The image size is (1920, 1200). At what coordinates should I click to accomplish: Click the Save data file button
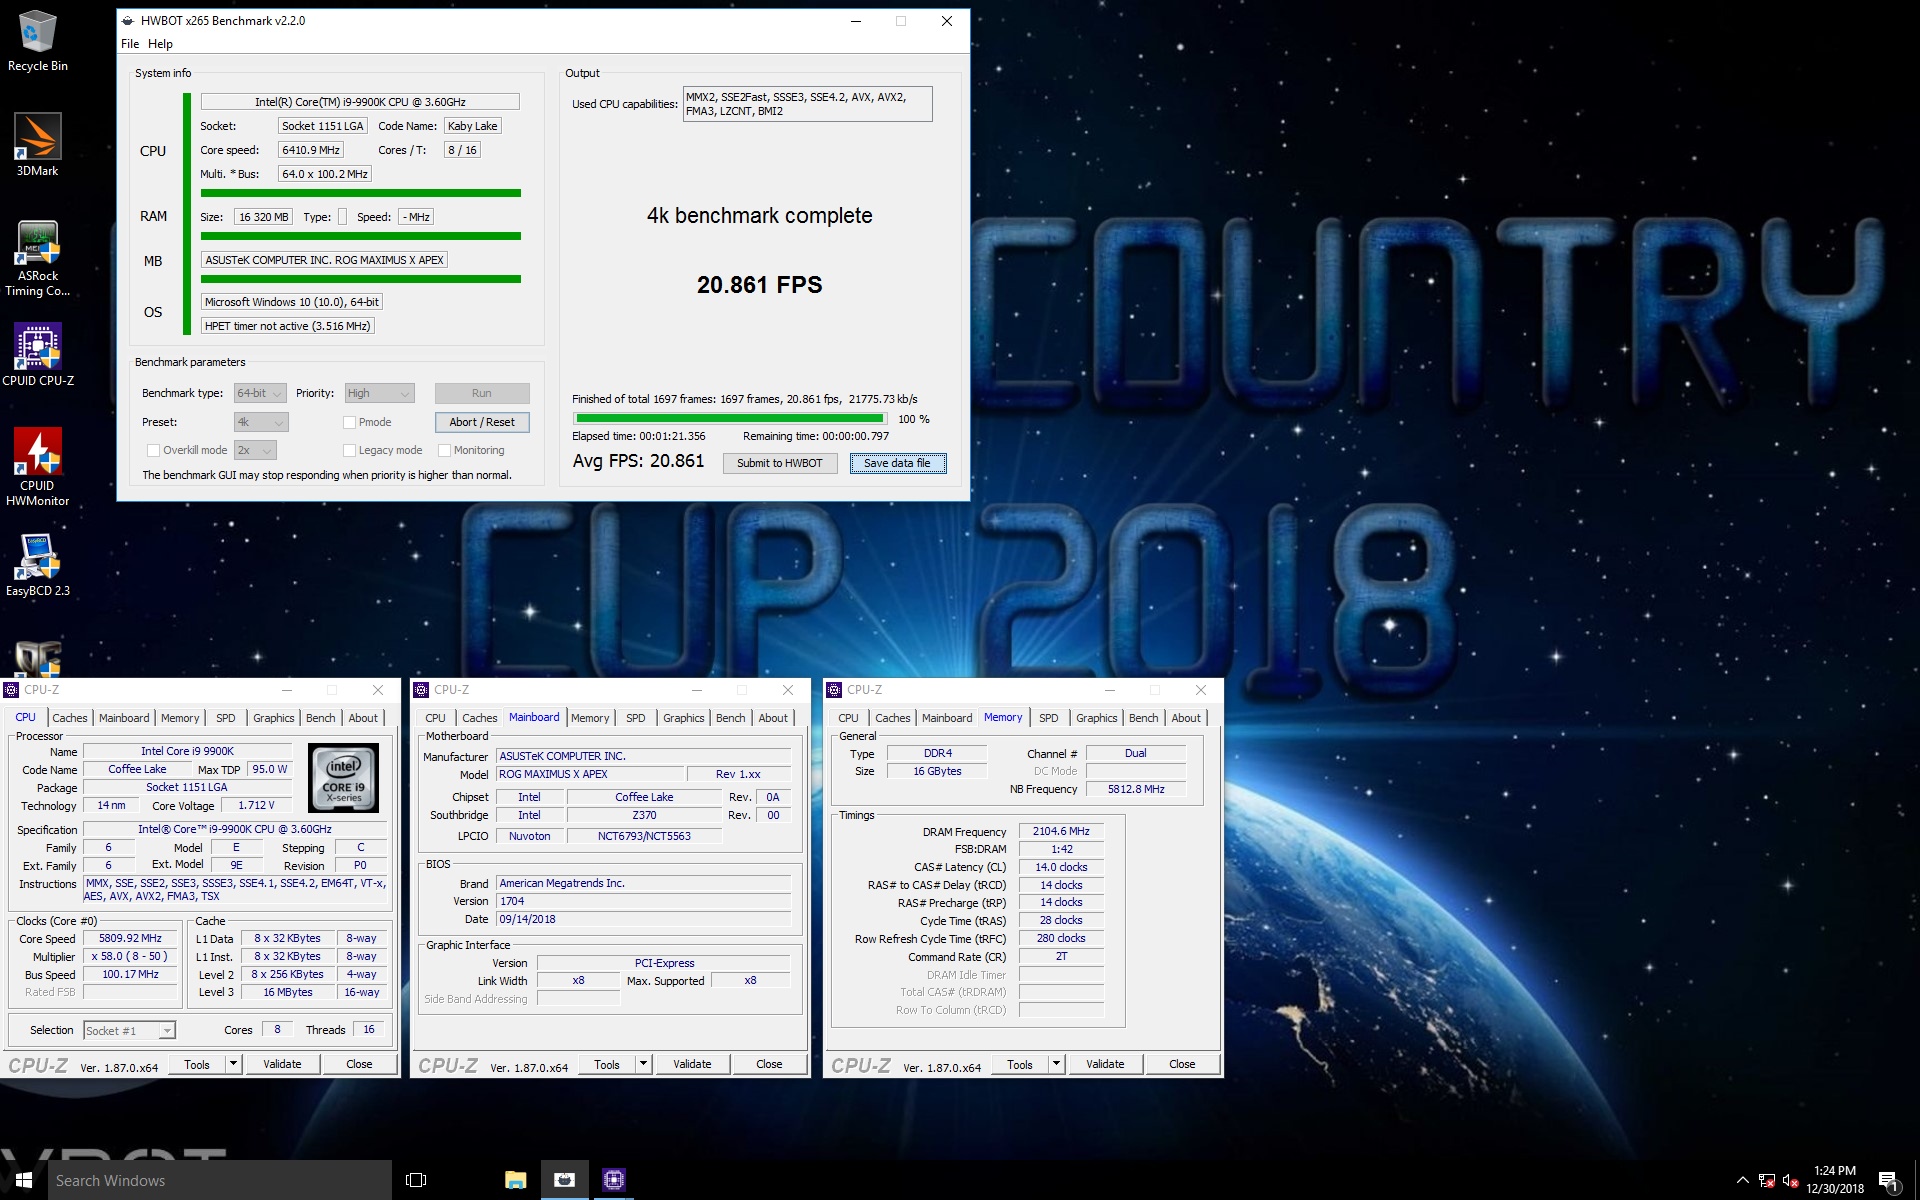pyautogui.click(x=897, y=463)
